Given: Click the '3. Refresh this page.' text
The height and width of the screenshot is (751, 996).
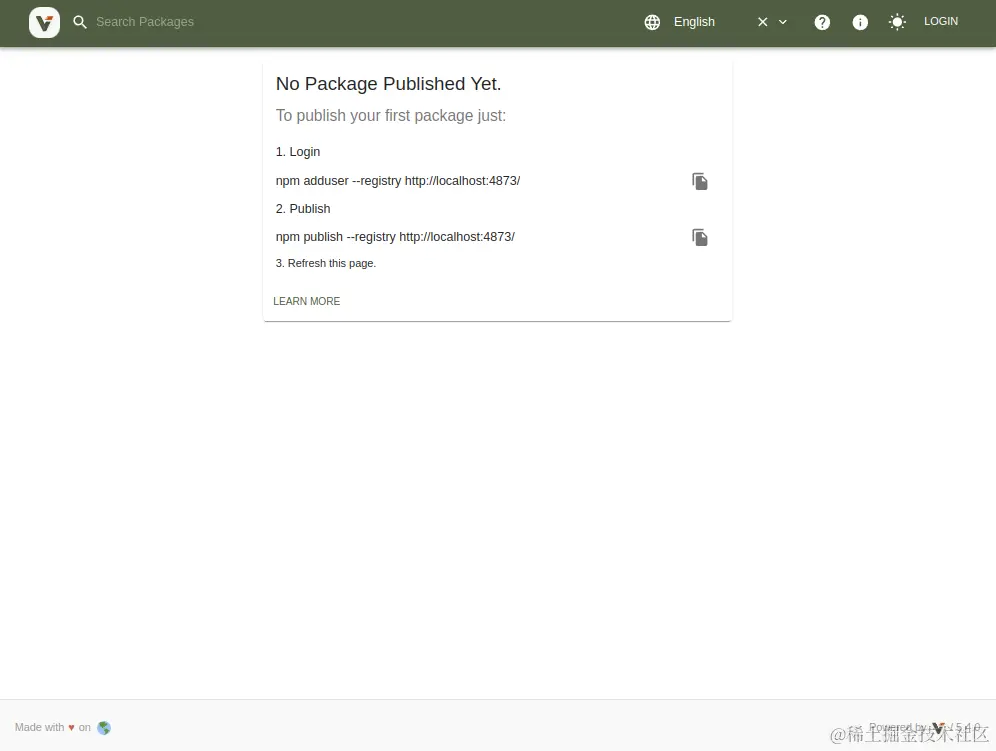Looking at the screenshot, I should pyautogui.click(x=326, y=263).
